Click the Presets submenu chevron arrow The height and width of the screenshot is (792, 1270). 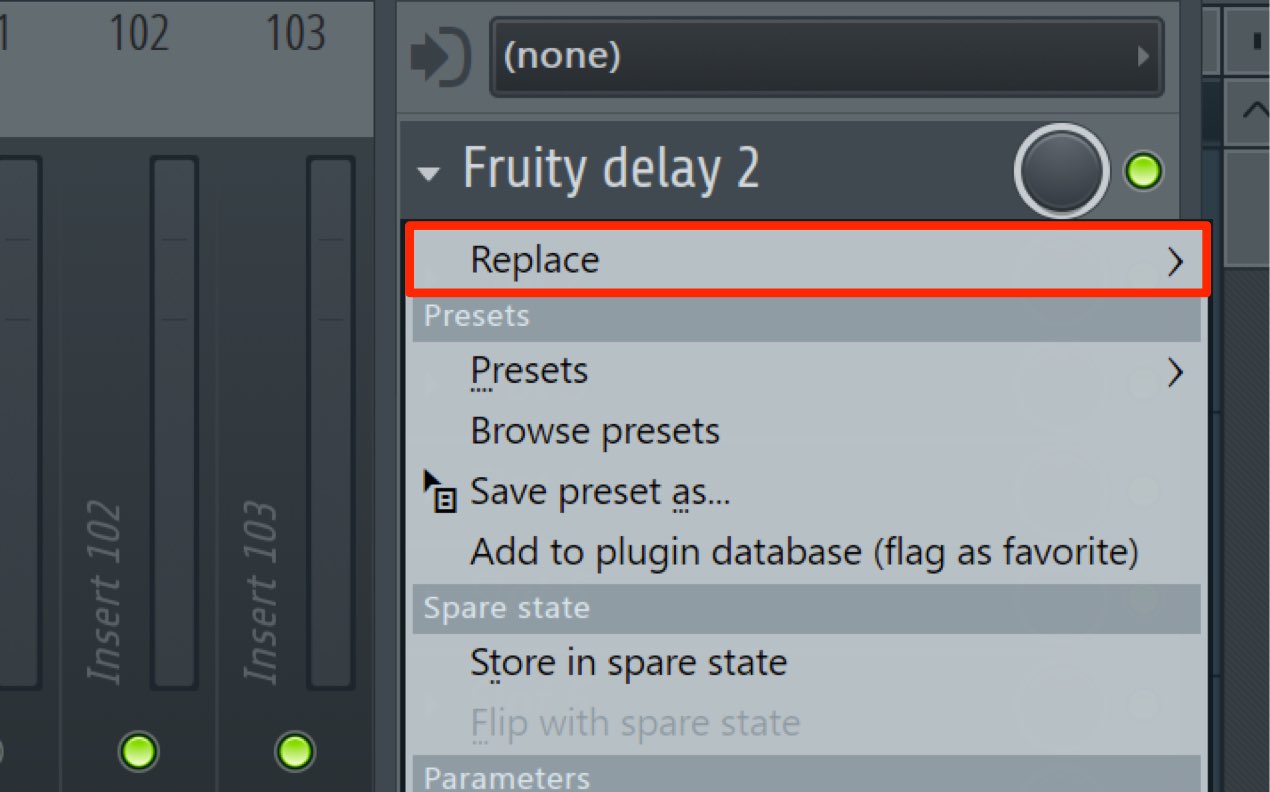coord(1175,372)
